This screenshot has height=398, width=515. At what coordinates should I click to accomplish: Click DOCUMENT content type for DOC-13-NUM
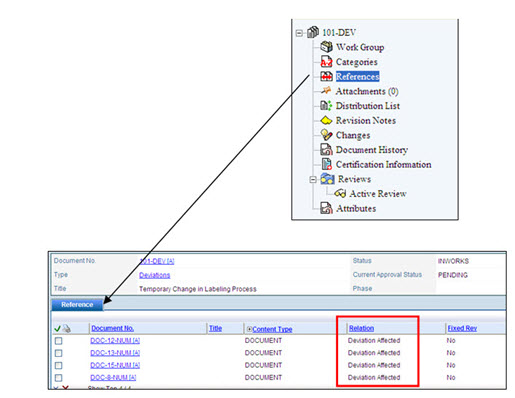click(x=263, y=353)
